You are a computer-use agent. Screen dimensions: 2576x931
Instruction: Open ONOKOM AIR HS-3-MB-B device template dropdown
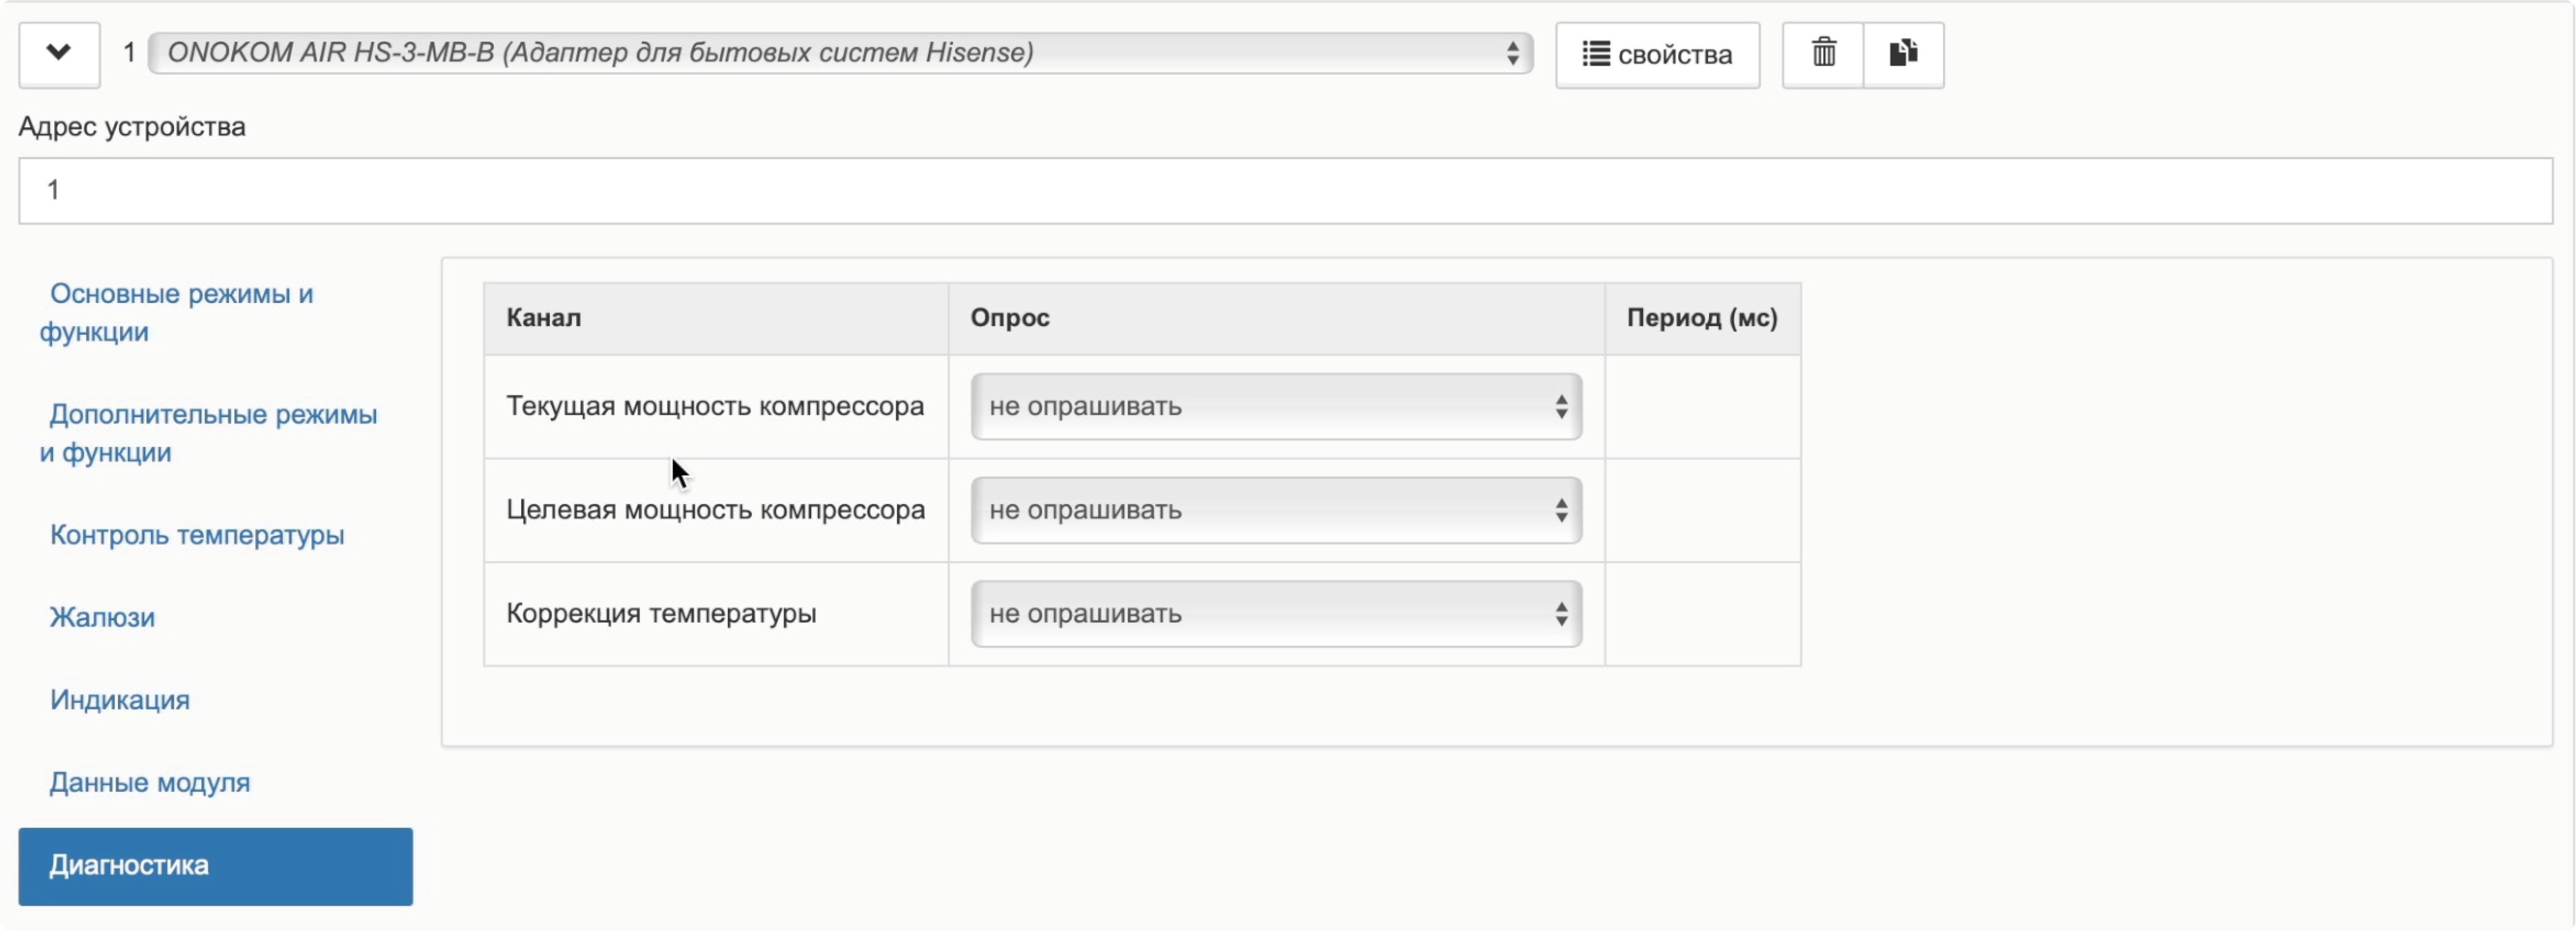pyautogui.click(x=840, y=53)
